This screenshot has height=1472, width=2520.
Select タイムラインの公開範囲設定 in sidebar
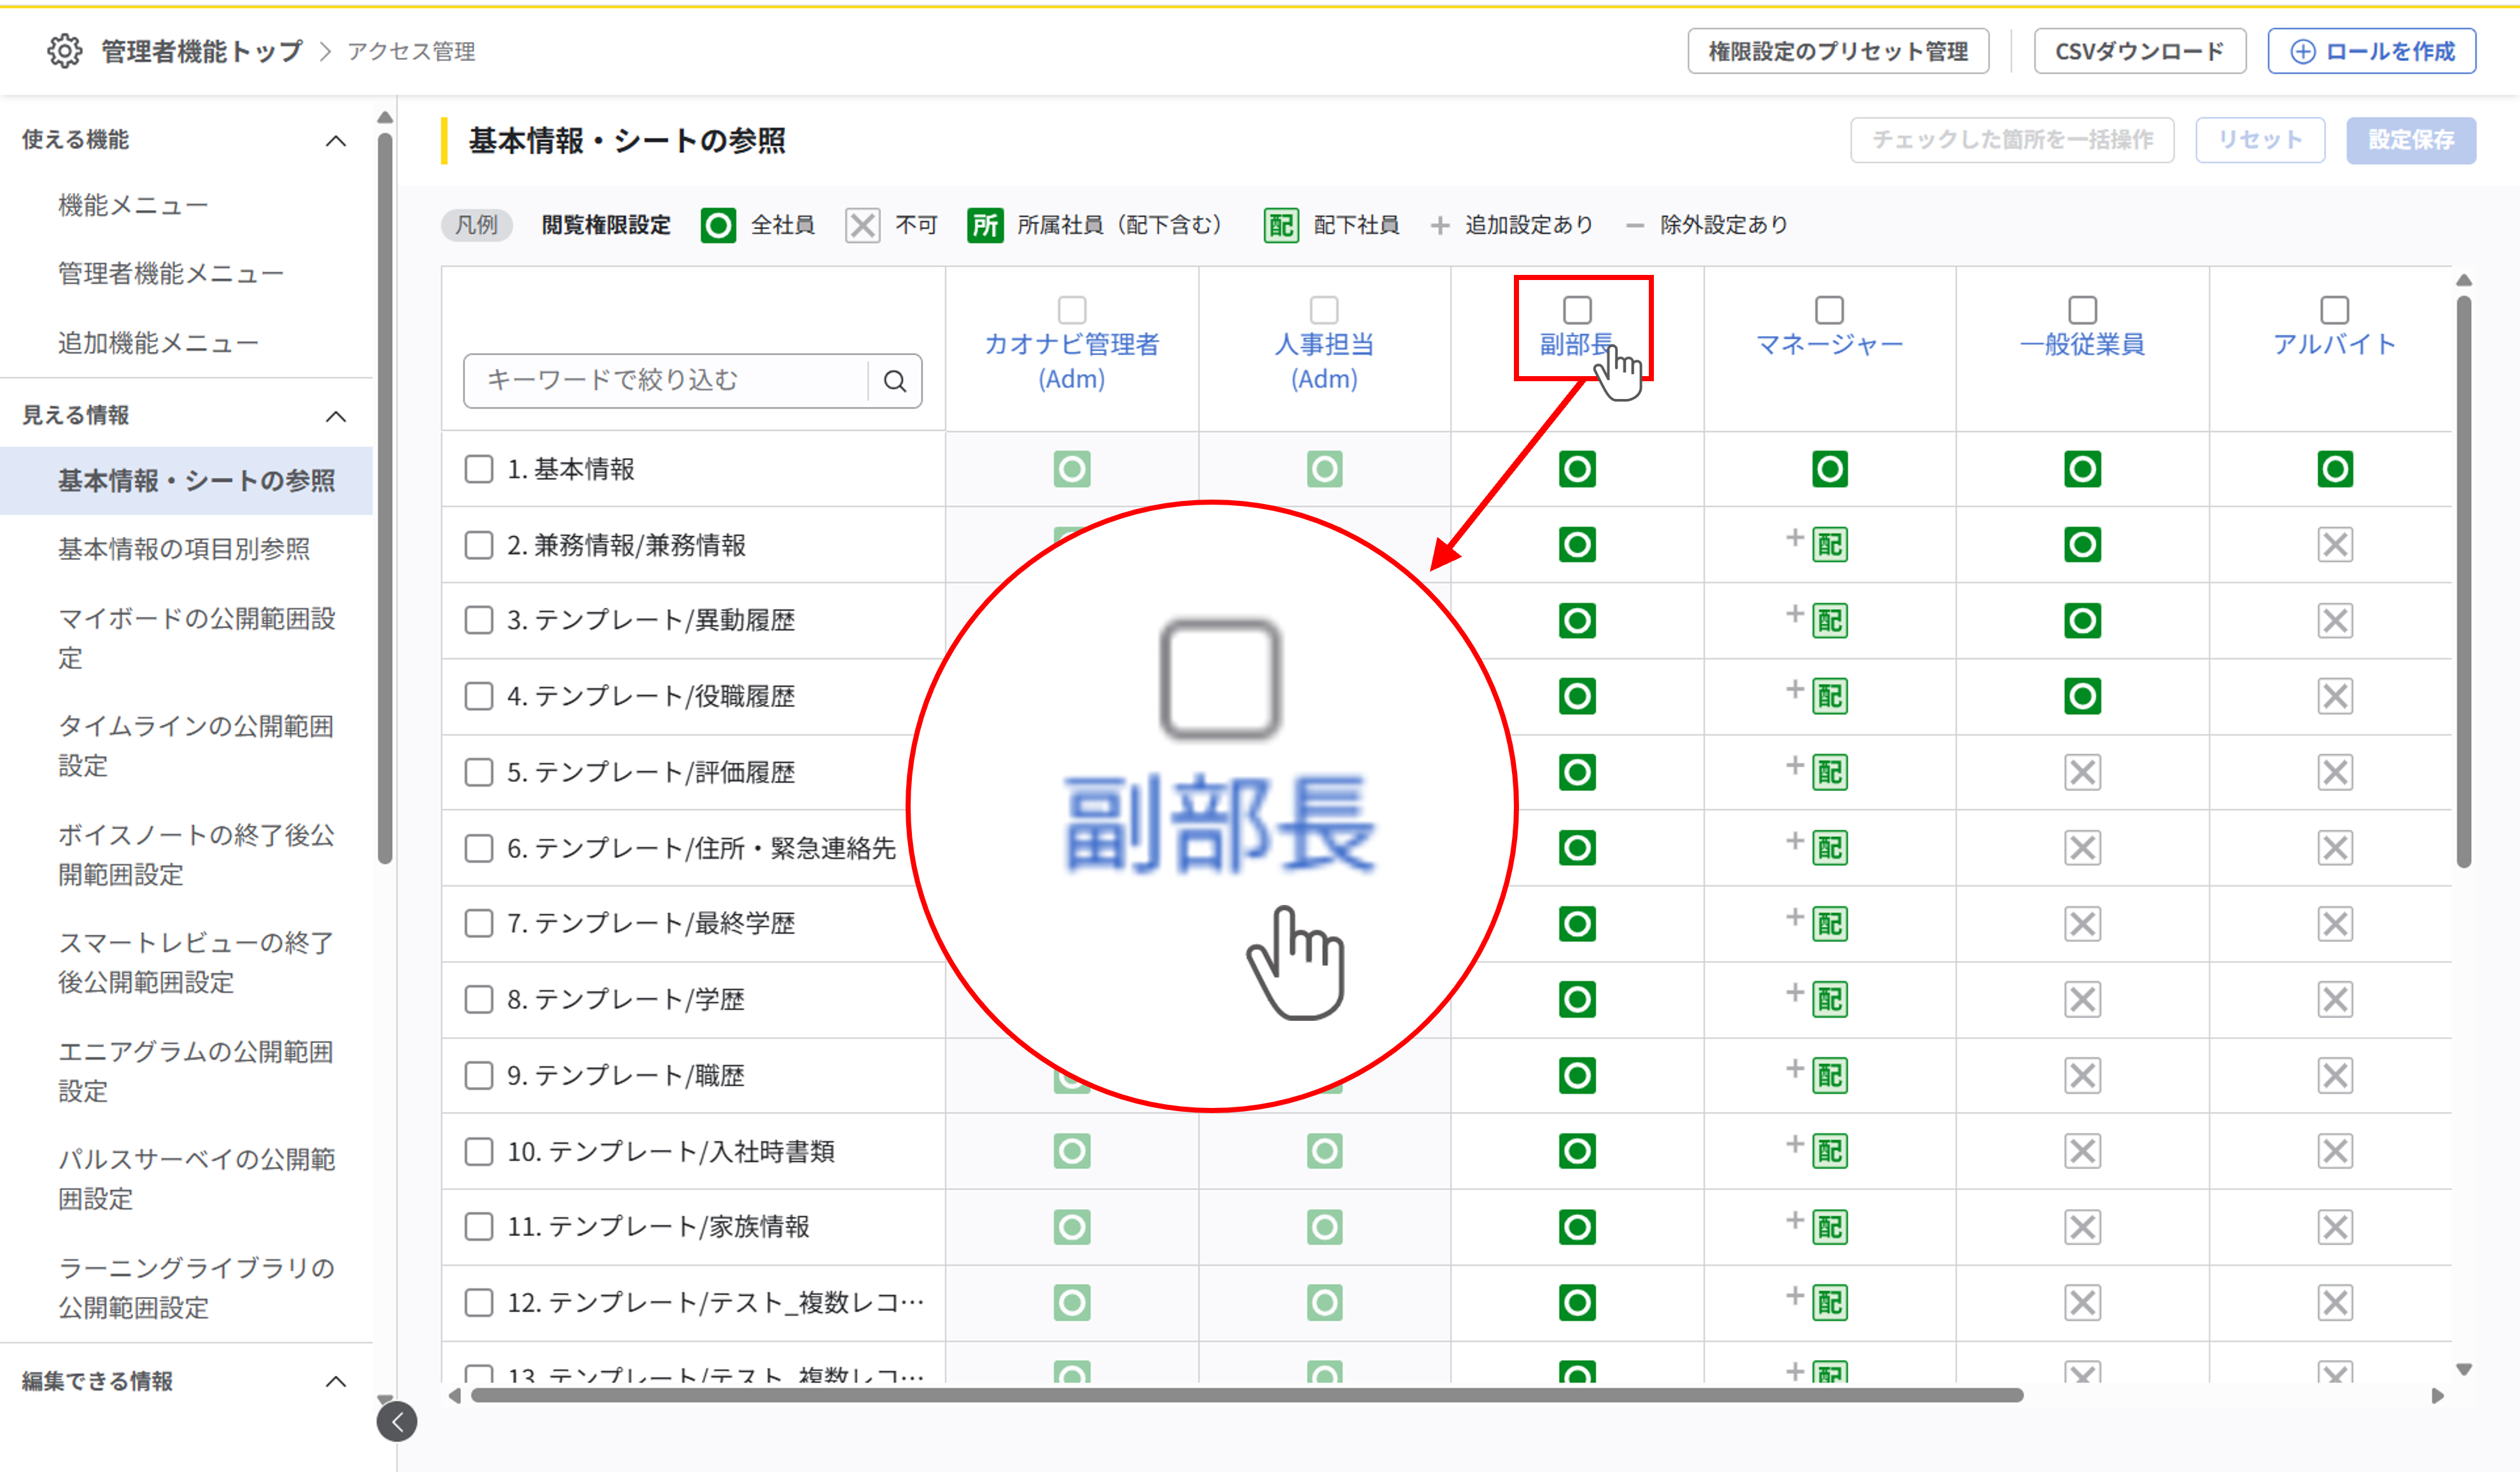pyautogui.click(x=196, y=746)
